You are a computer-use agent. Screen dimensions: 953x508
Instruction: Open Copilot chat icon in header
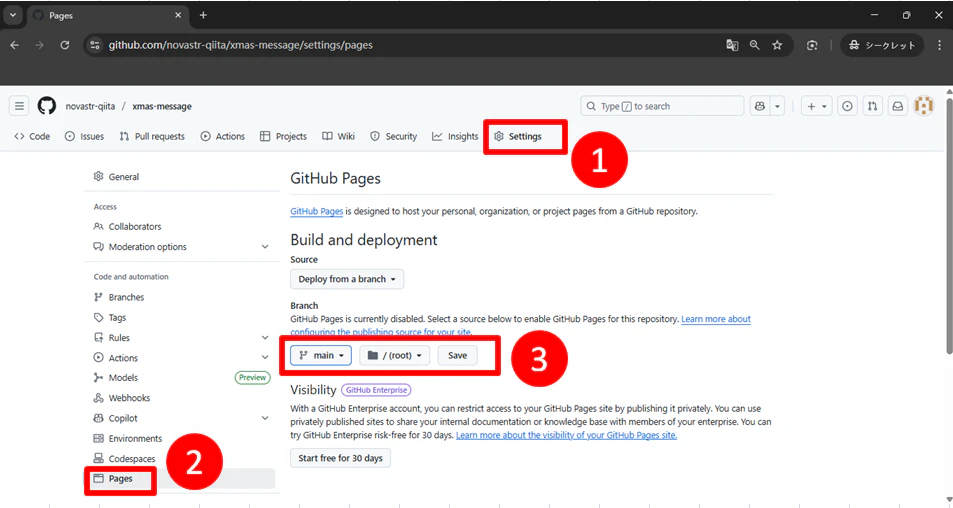click(x=760, y=106)
